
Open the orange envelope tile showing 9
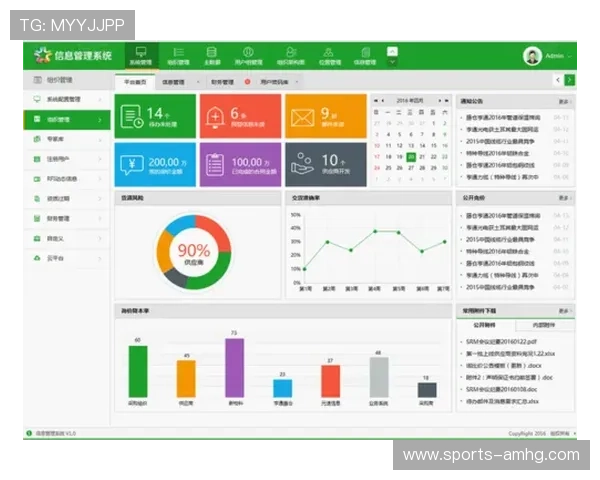pyautogui.click(x=325, y=116)
